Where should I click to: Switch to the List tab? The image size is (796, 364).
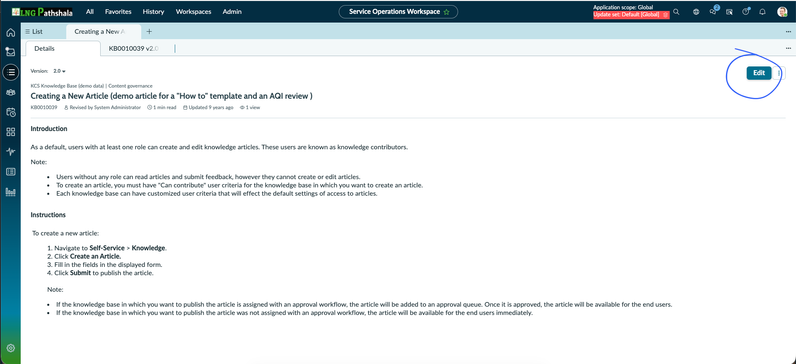click(x=34, y=31)
